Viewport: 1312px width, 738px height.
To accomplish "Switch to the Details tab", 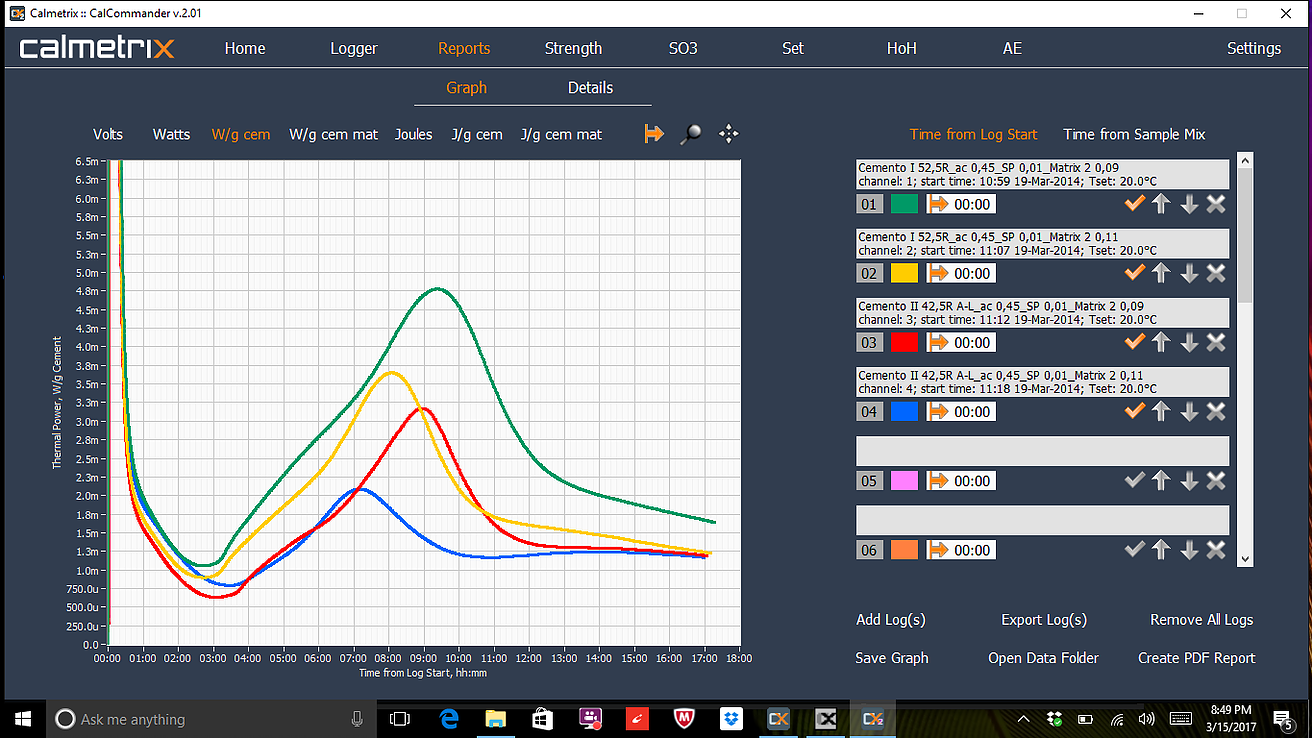I will click(590, 88).
